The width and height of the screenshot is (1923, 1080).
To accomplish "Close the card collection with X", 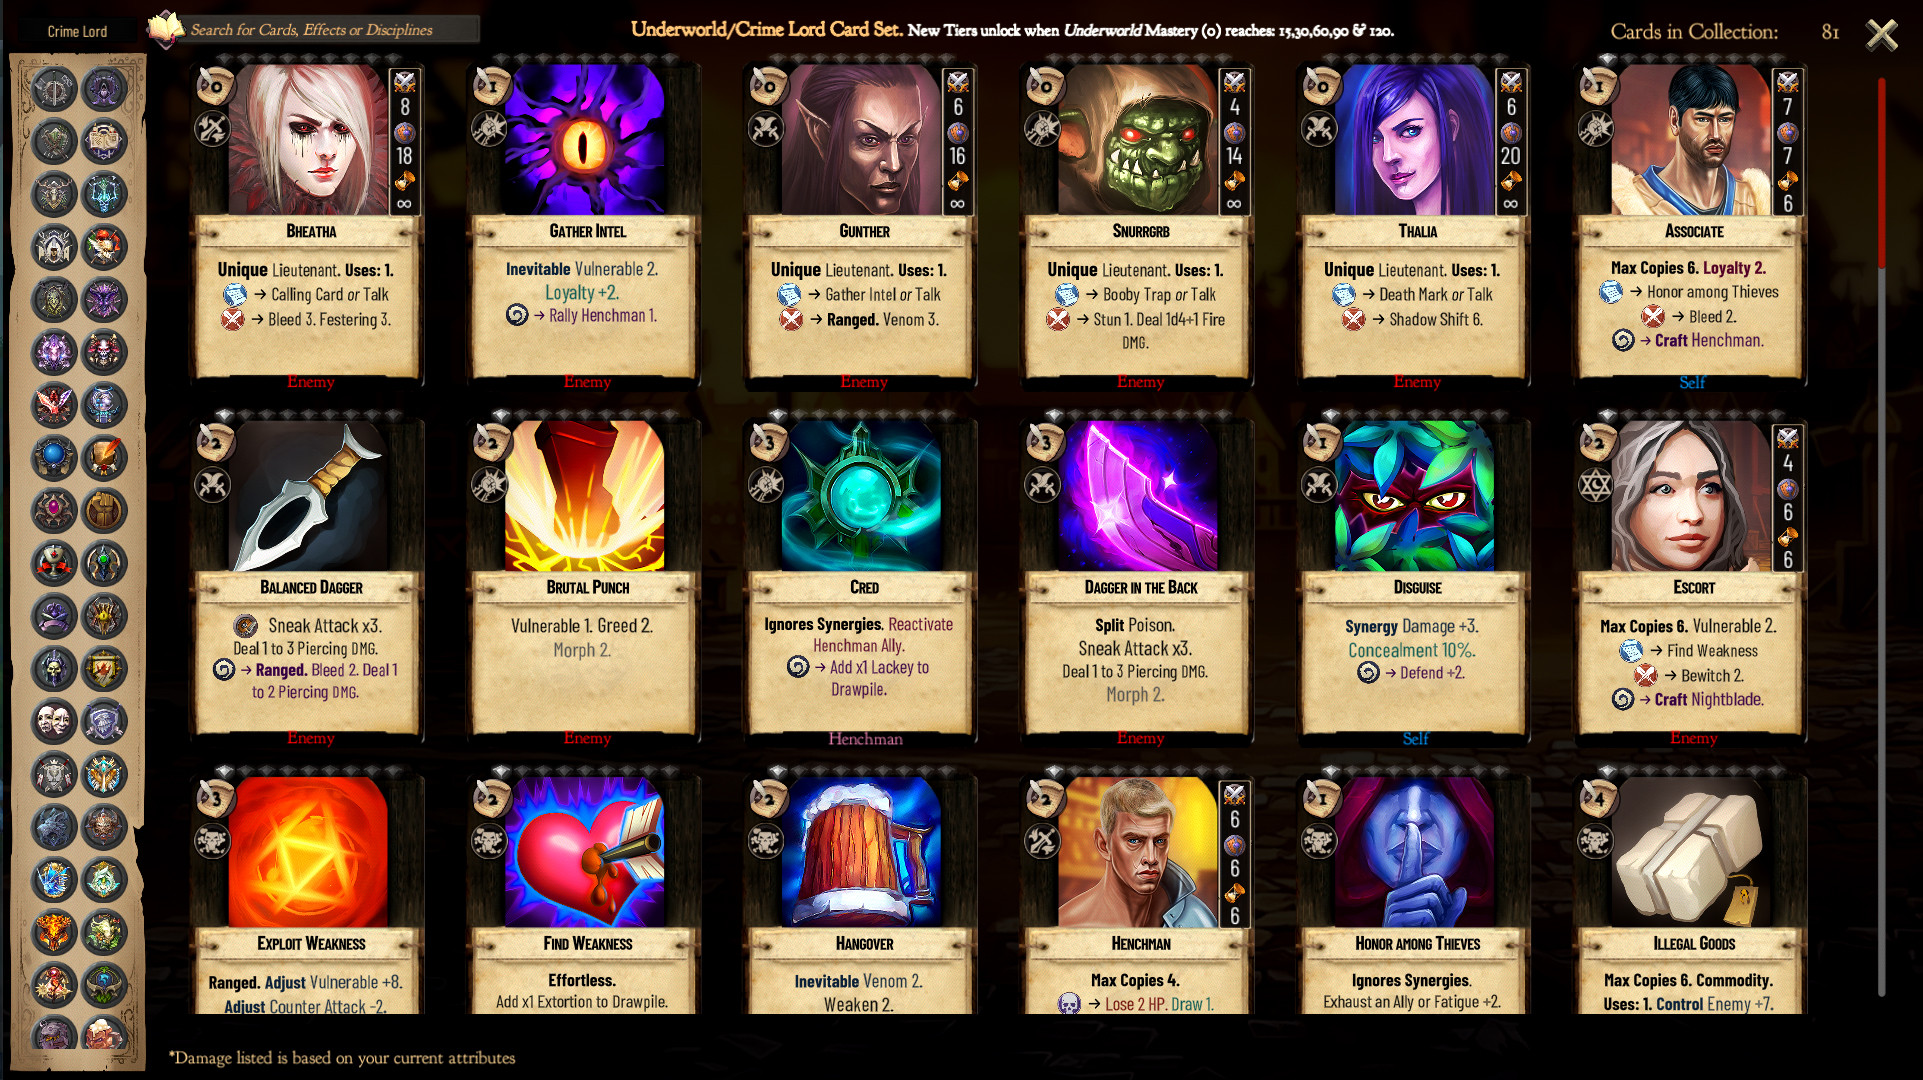I will click(x=1881, y=34).
